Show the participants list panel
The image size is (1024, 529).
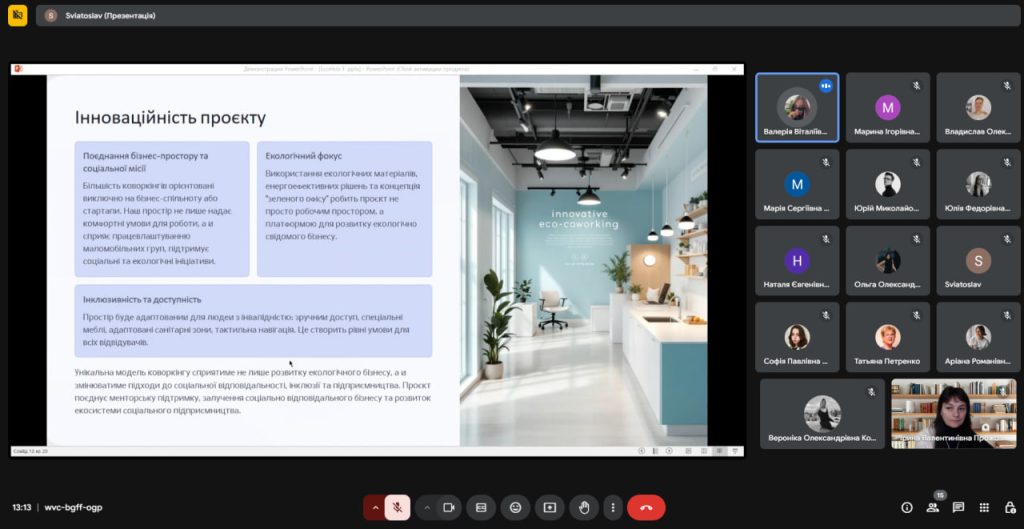click(x=933, y=507)
